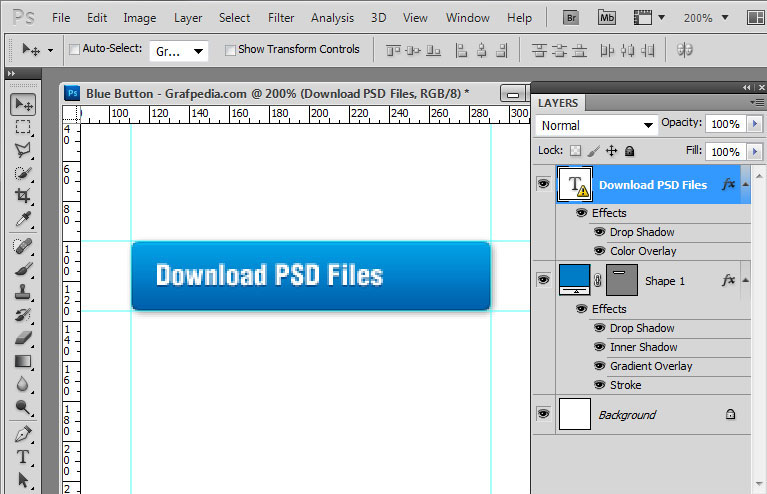Screen dimensions: 767x494
Task: Select the Shape 1 vector mask thumbnail
Action: (x=622, y=280)
